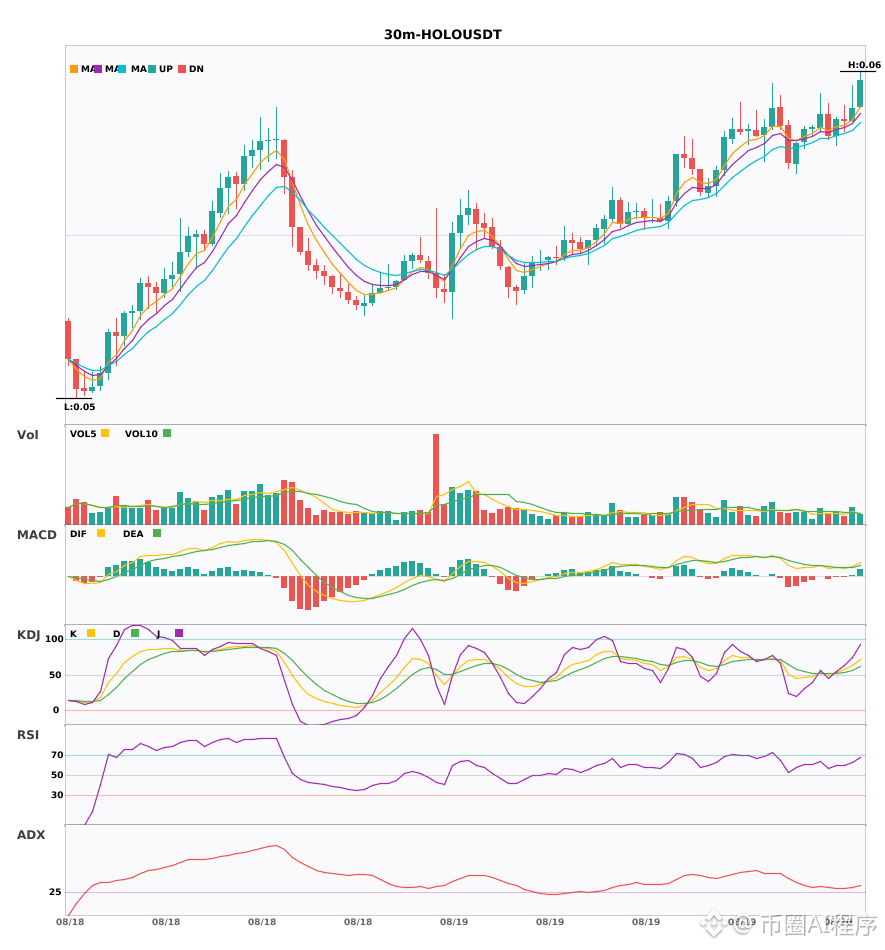The width and height of the screenshot is (885, 950).
Task: Click the green VOL10 legend swatch
Action: [x=167, y=433]
